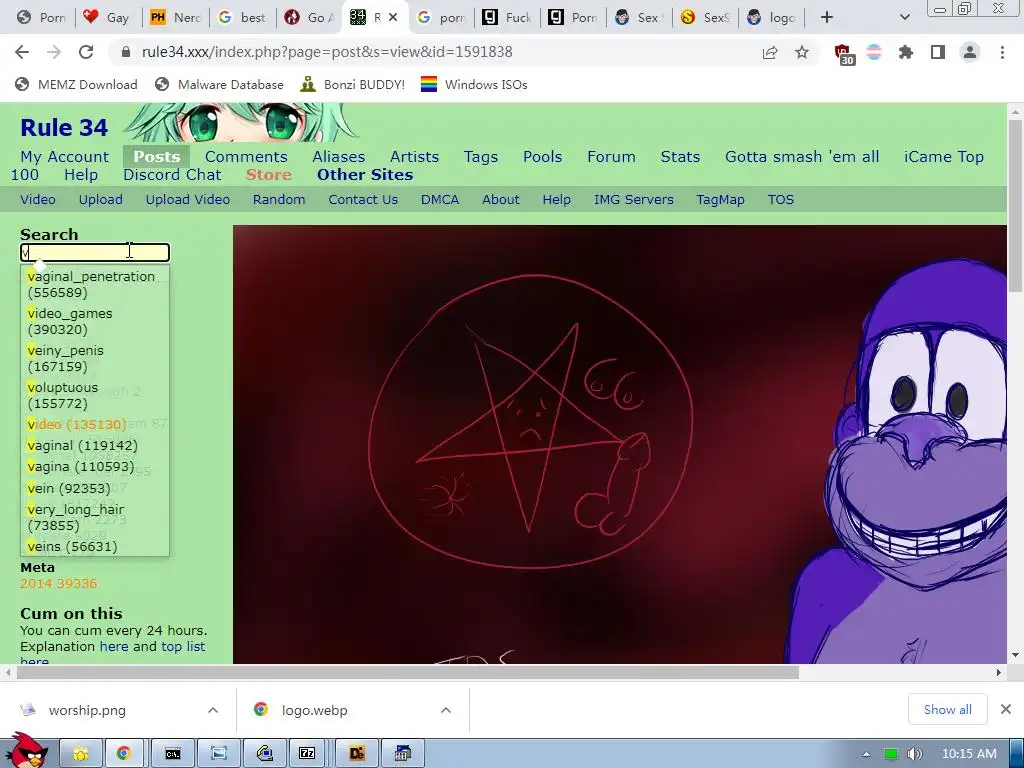Click the Rule 34 site title
This screenshot has width=1024, height=768.
tap(64, 127)
